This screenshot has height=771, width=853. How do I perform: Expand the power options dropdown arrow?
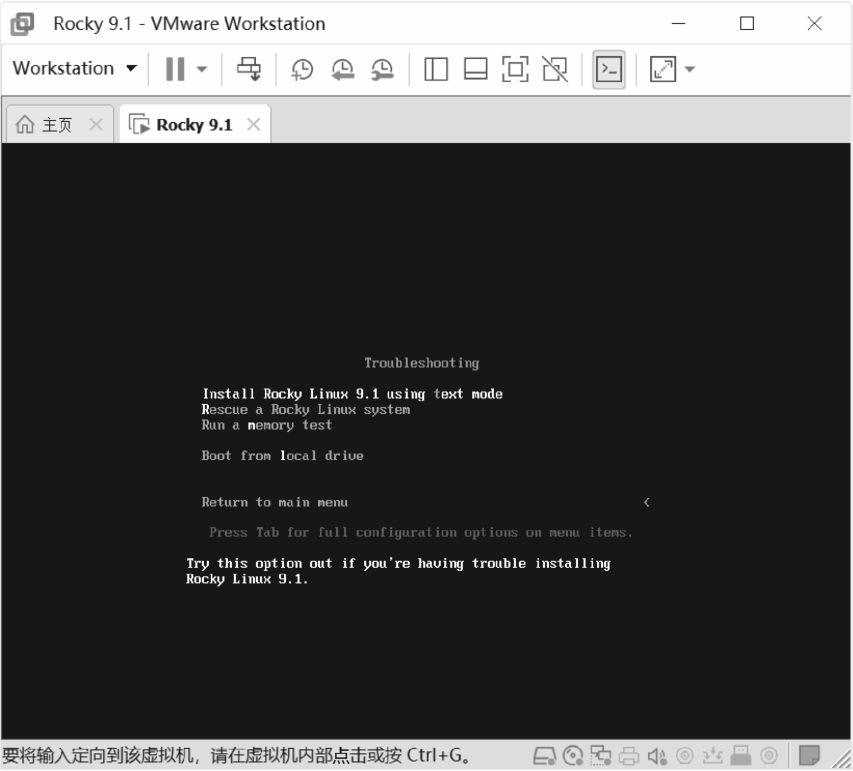[202, 69]
